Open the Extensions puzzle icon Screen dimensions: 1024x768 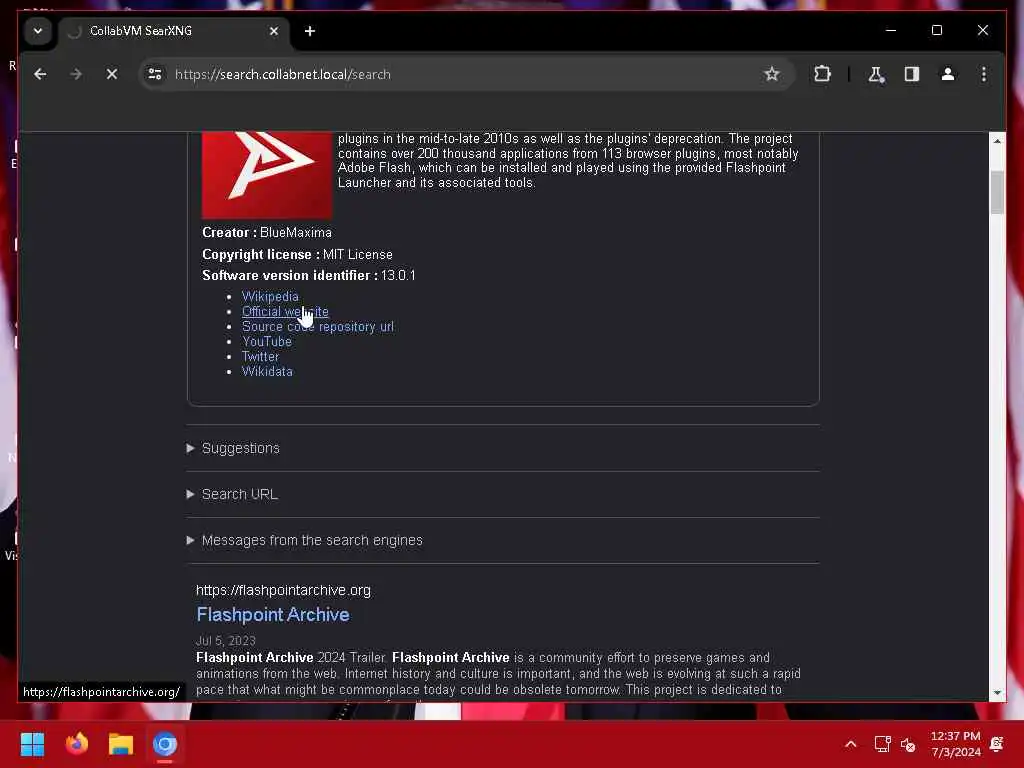822,74
